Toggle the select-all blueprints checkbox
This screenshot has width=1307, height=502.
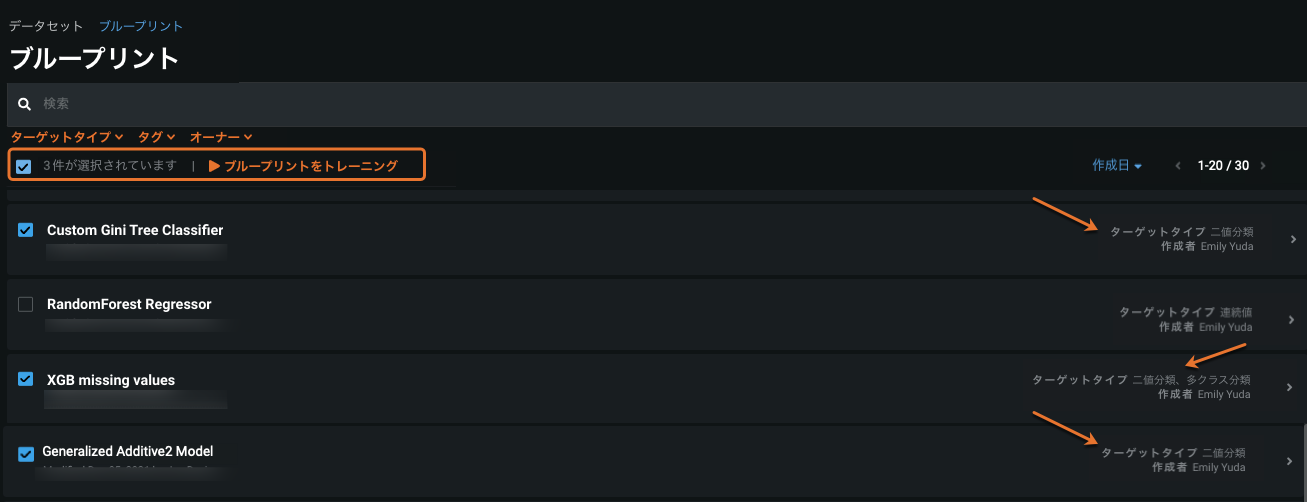(24, 166)
